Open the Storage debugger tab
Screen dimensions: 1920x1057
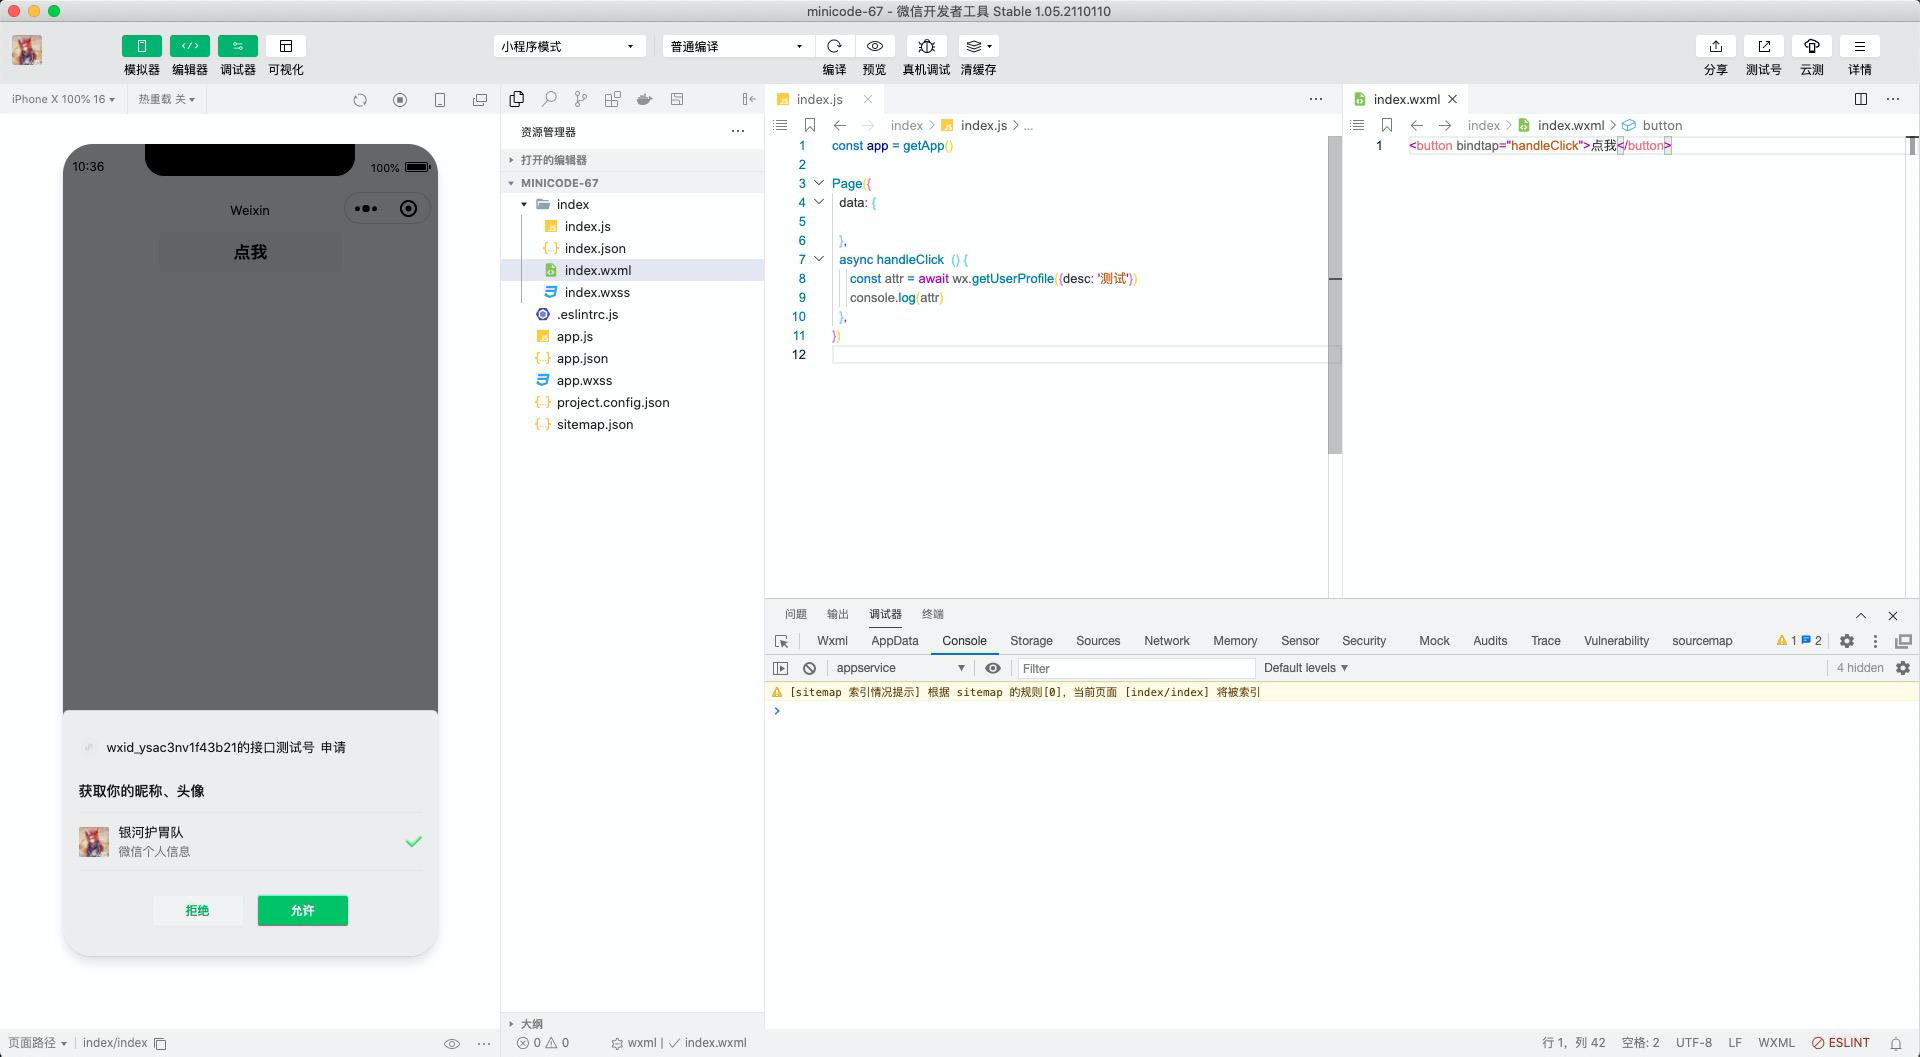tap(1031, 641)
